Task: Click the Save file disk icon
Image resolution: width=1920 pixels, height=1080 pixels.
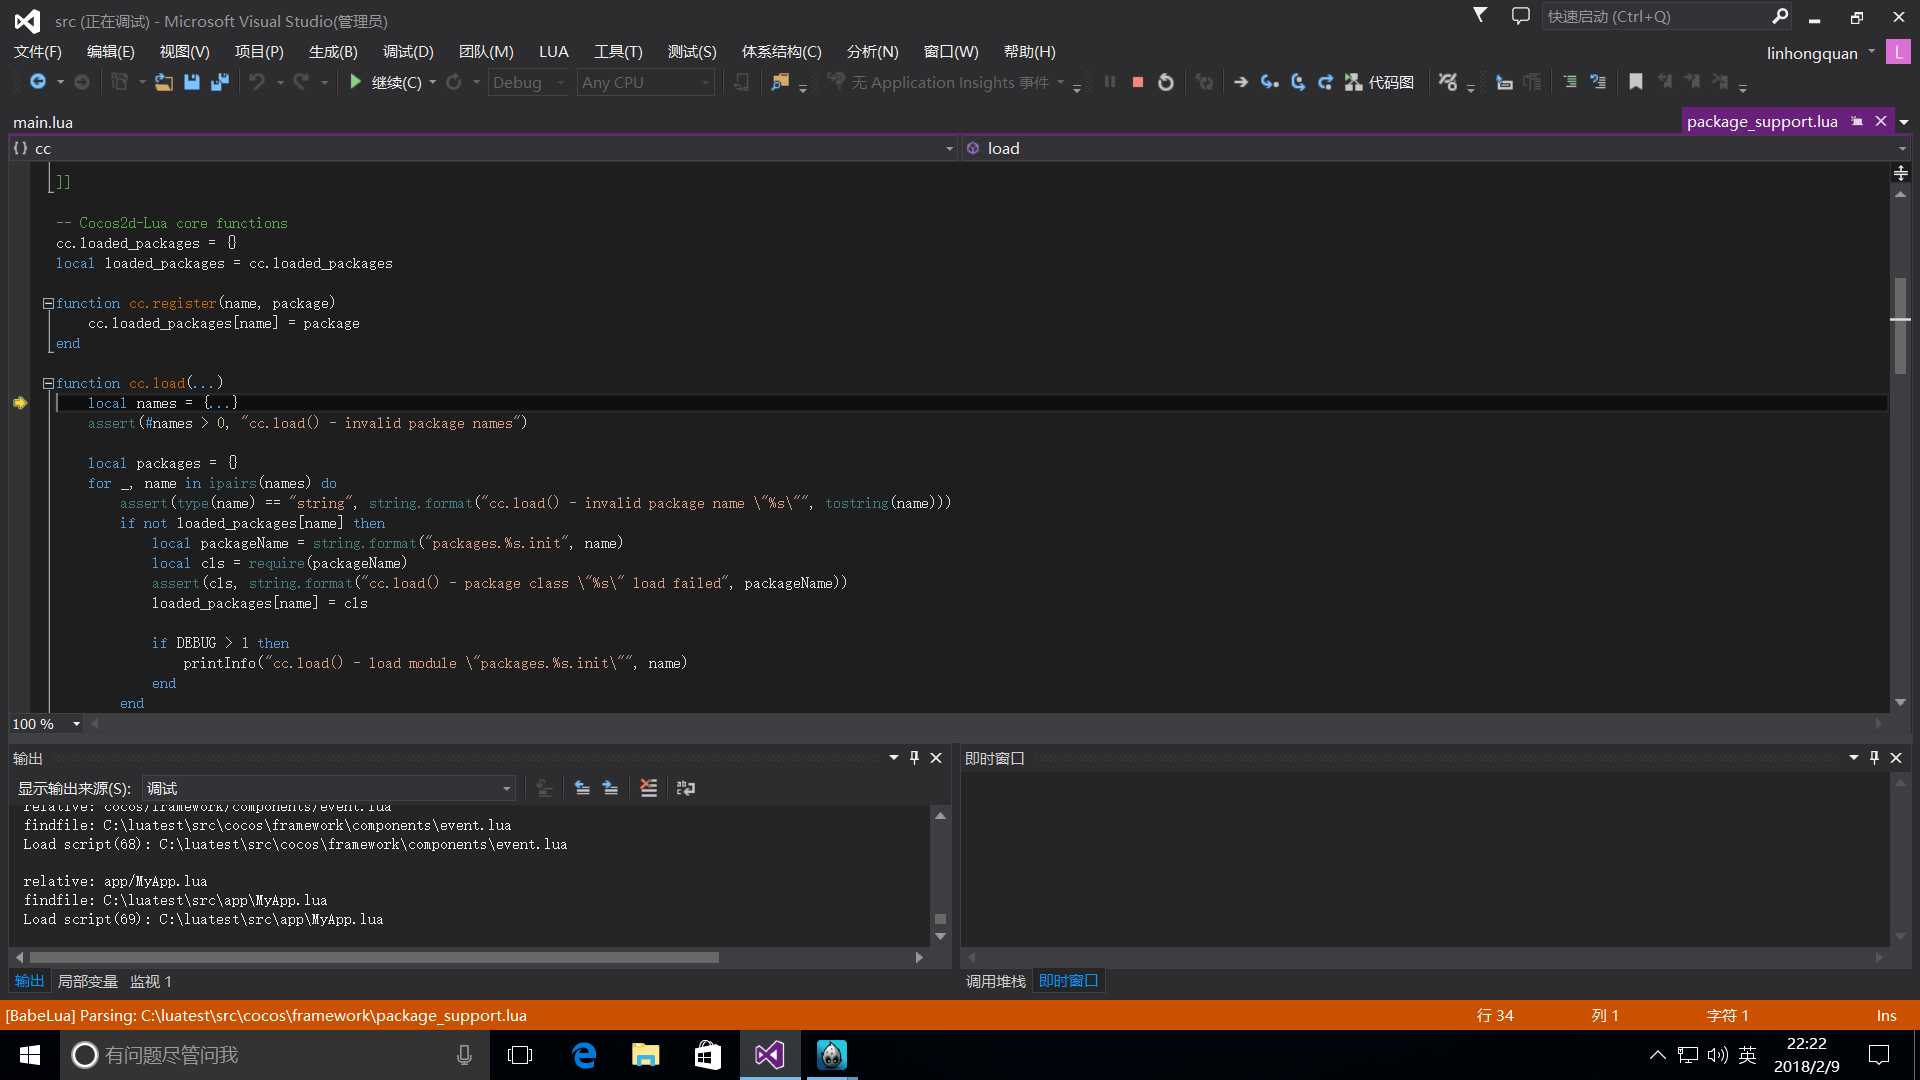Action: pyautogui.click(x=192, y=82)
